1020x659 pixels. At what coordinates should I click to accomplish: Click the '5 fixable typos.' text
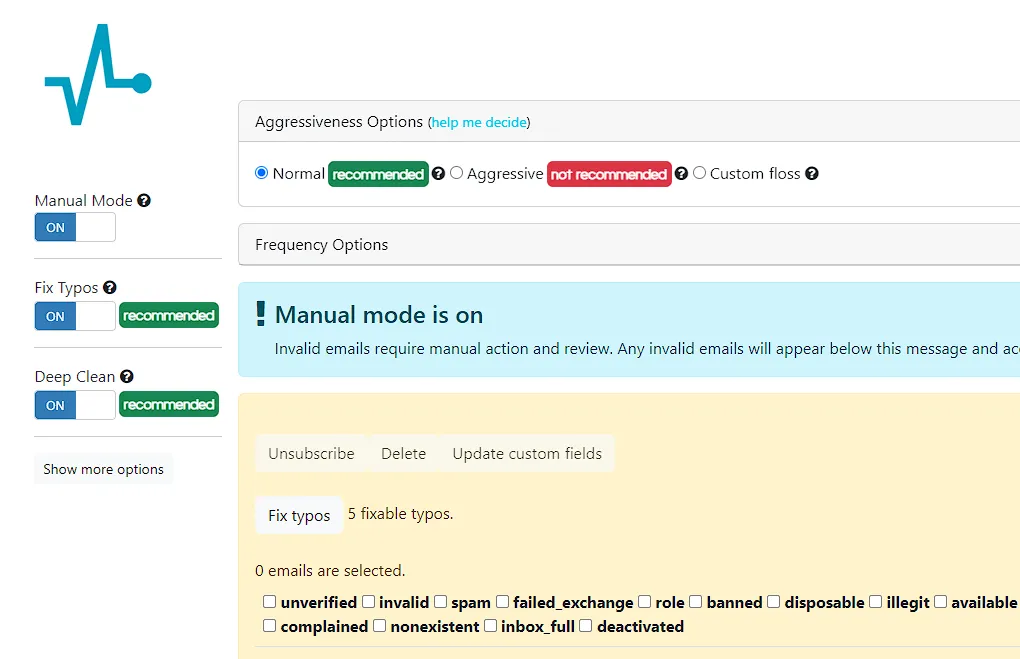pos(400,514)
